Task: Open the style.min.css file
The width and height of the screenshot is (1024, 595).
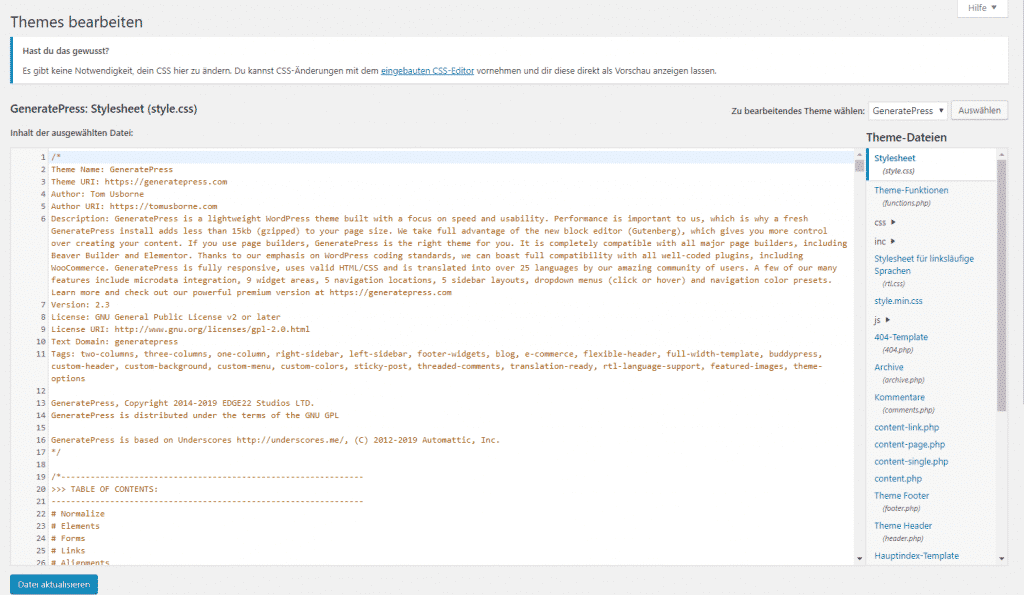Action: click(899, 301)
